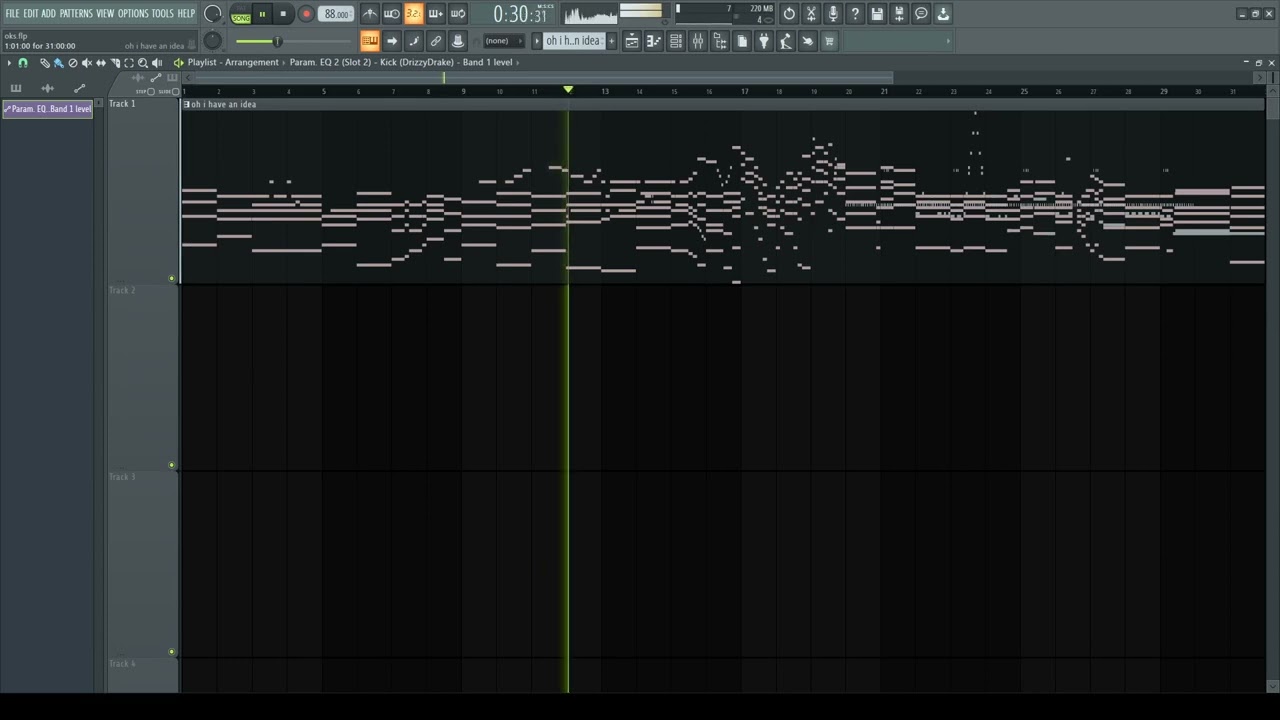Toggle the SLIDE checkbox in playlist
1280x720 pixels.
pyautogui.click(x=175, y=91)
